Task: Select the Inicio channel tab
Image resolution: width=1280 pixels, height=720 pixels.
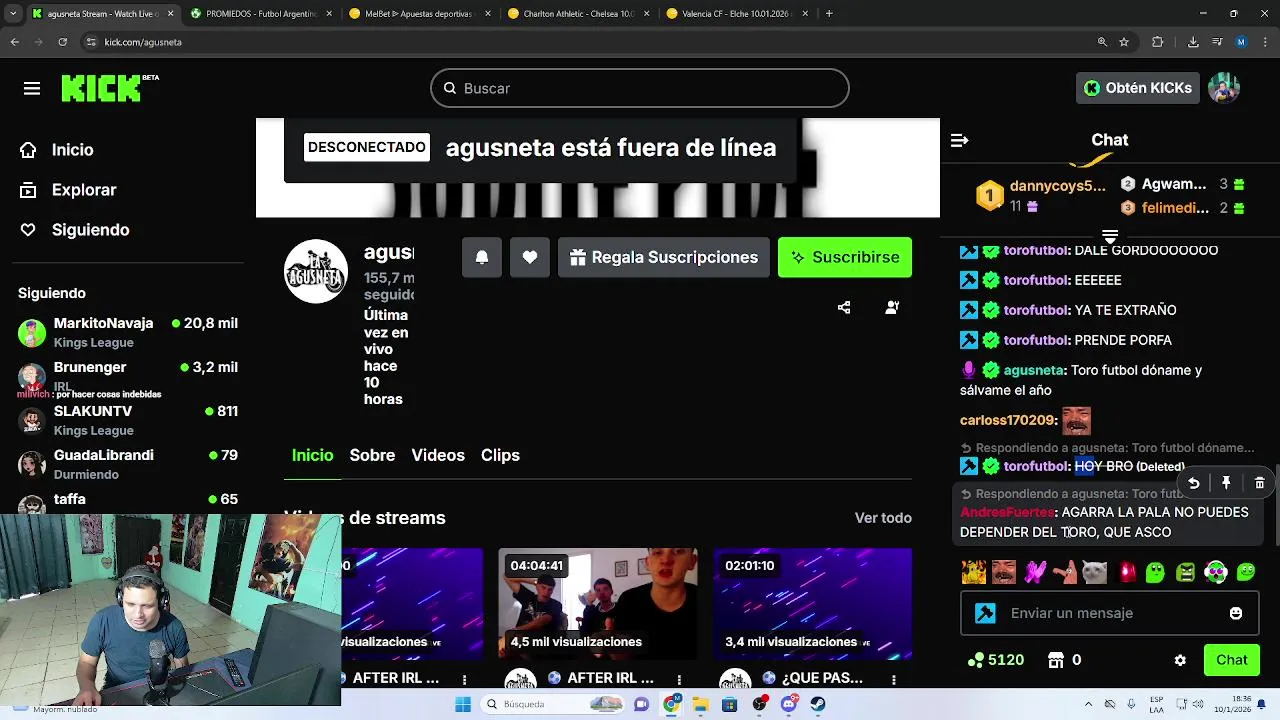Action: tap(312, 455)
